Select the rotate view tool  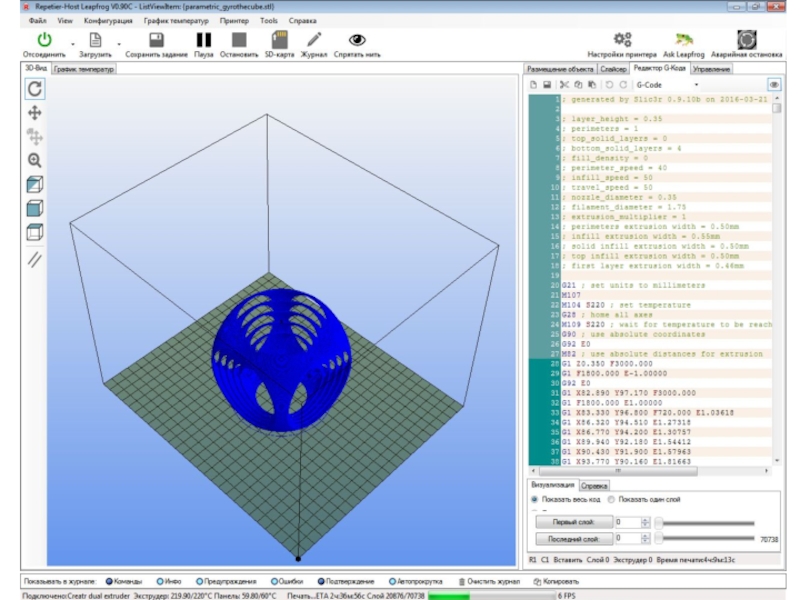tap(35, 89)
